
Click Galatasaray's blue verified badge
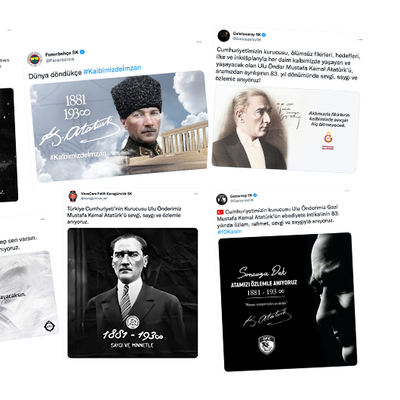264,34
